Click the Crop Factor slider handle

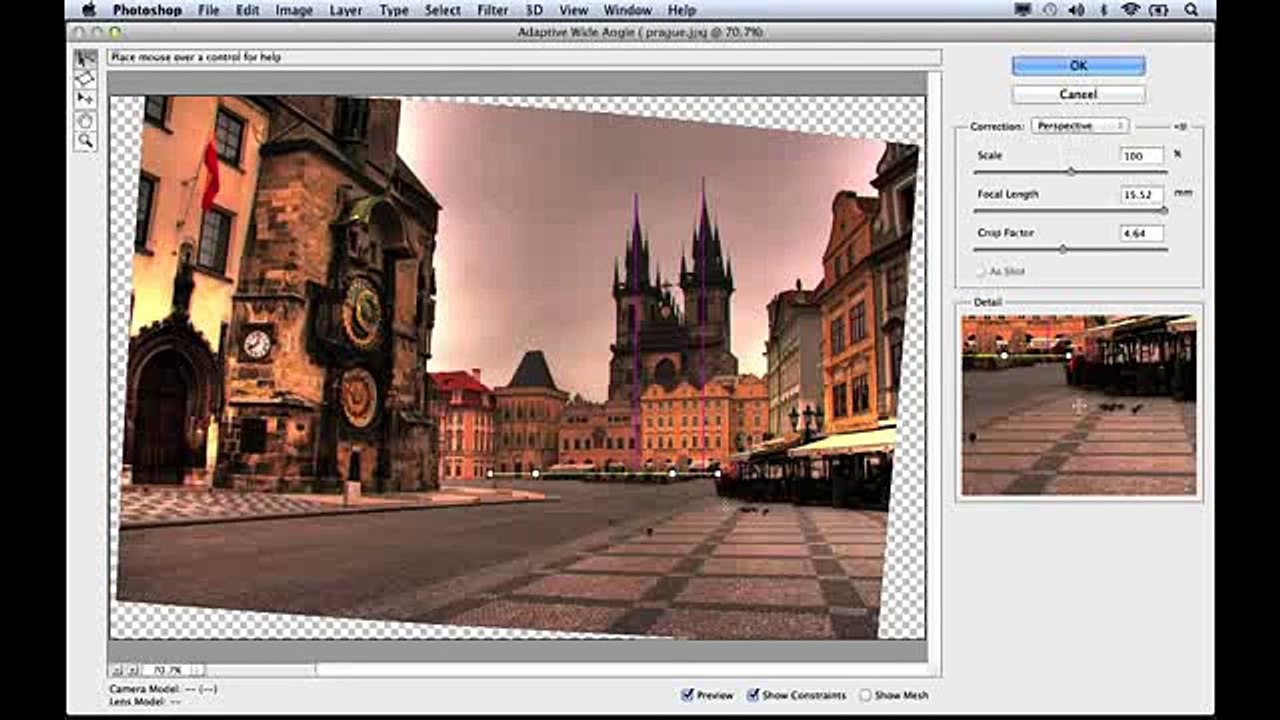coord(1062,249)
